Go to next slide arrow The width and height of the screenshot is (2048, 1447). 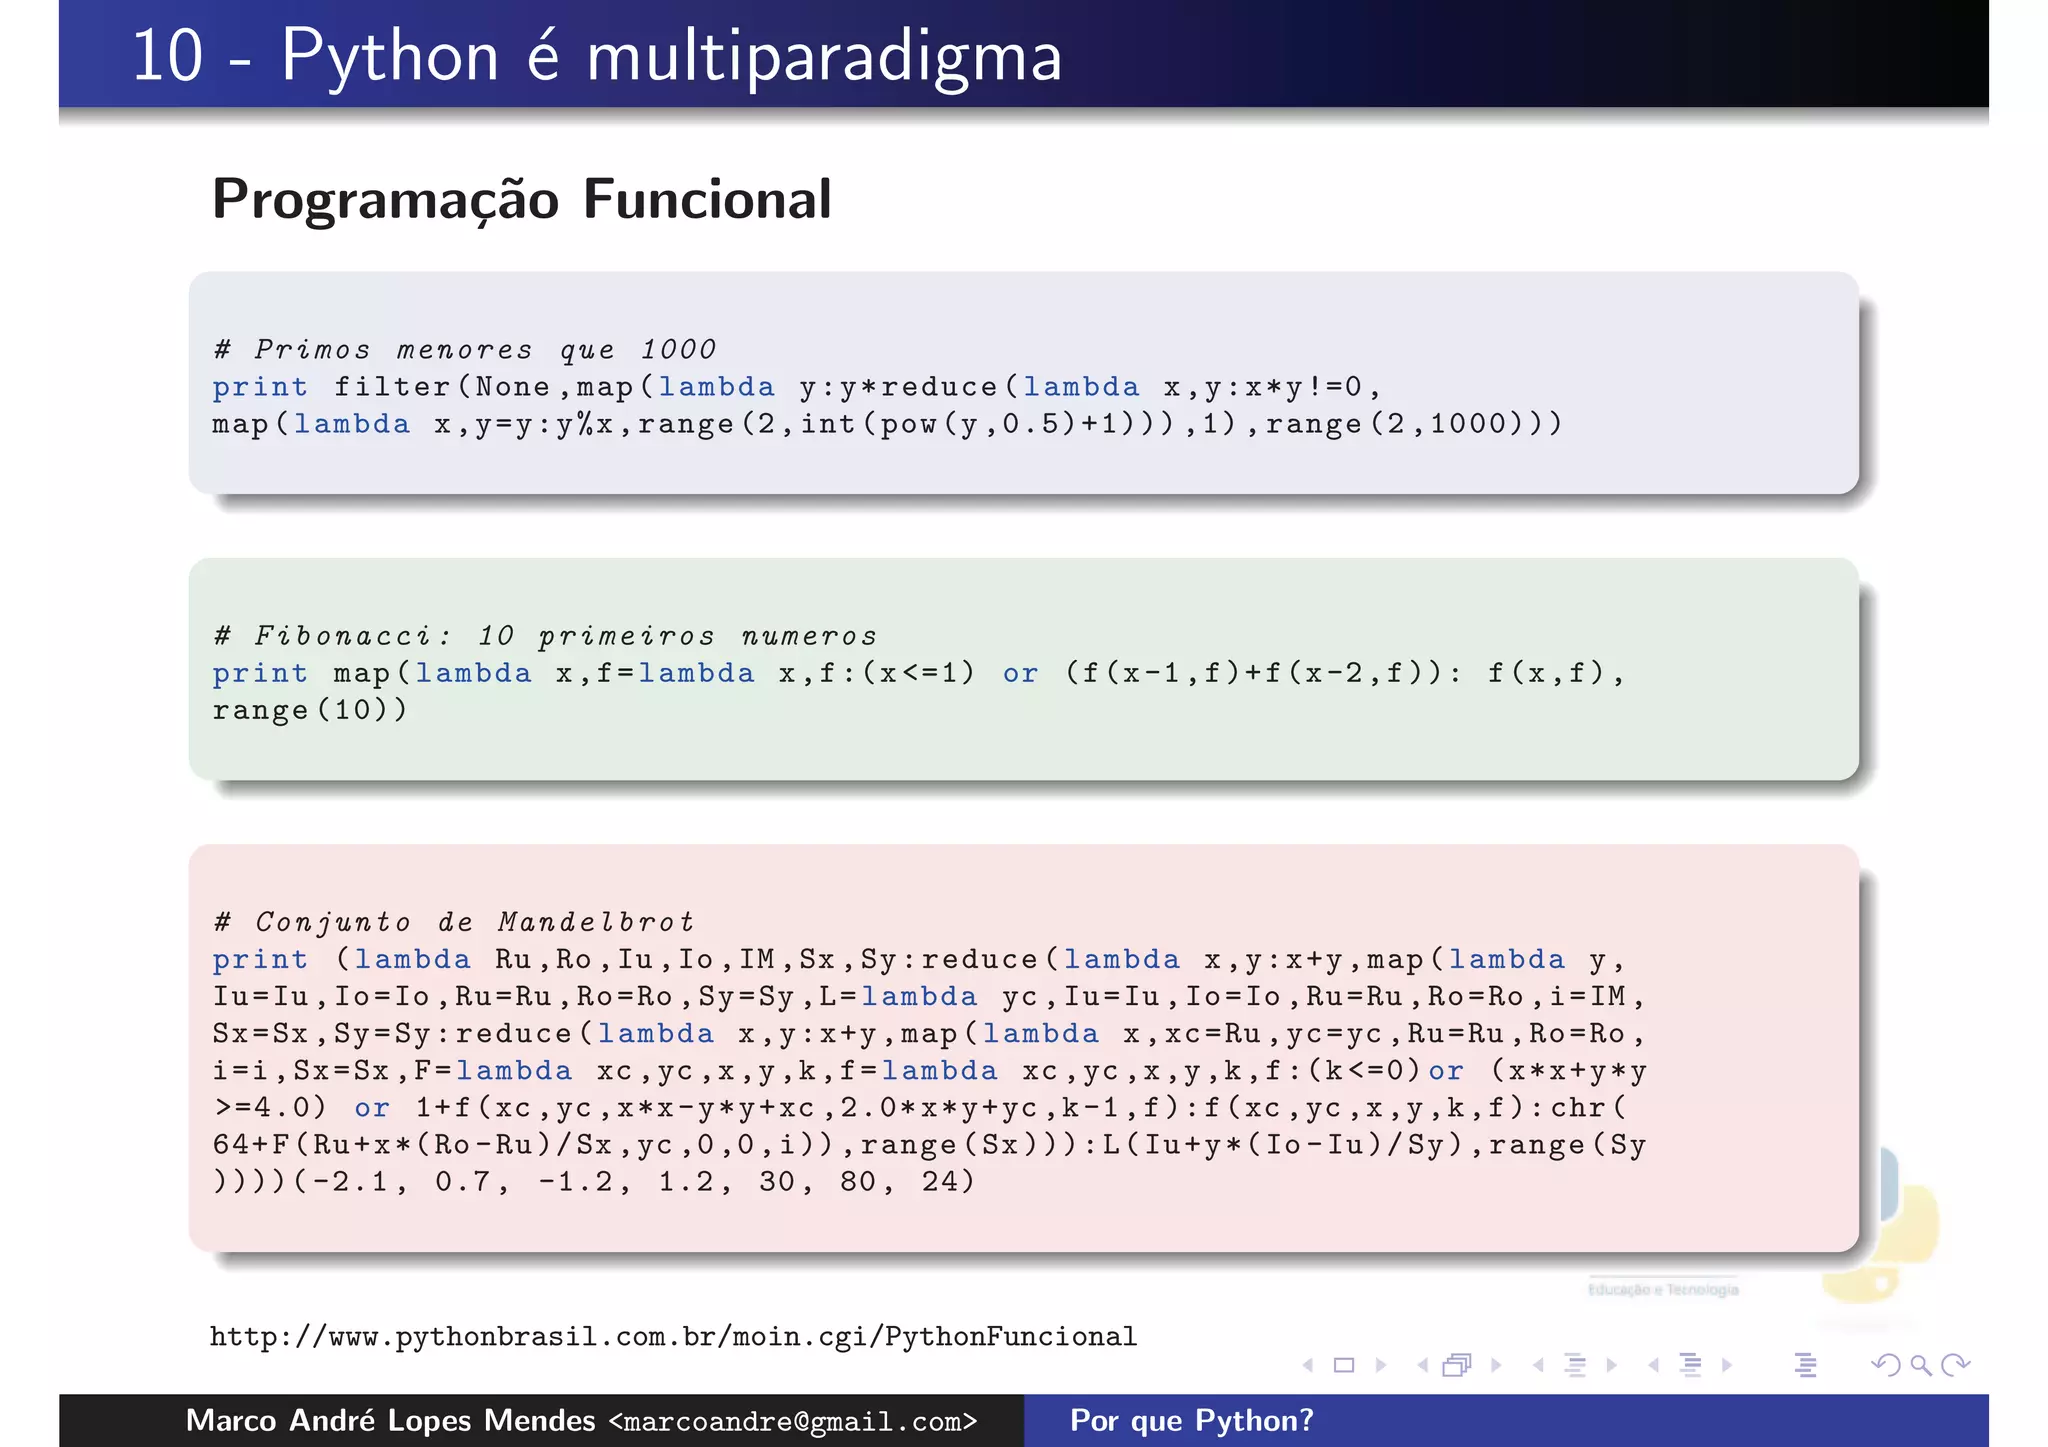tap(1381, 1365)
